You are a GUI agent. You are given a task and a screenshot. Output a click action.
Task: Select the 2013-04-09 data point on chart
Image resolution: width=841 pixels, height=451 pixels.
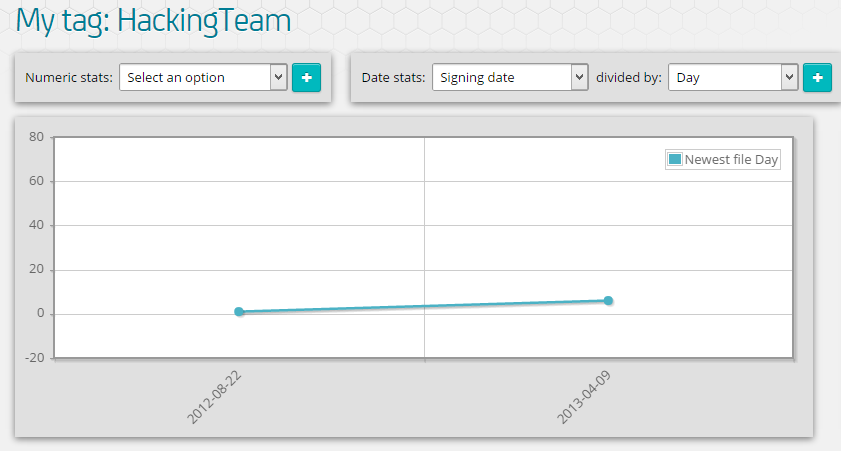608,301
